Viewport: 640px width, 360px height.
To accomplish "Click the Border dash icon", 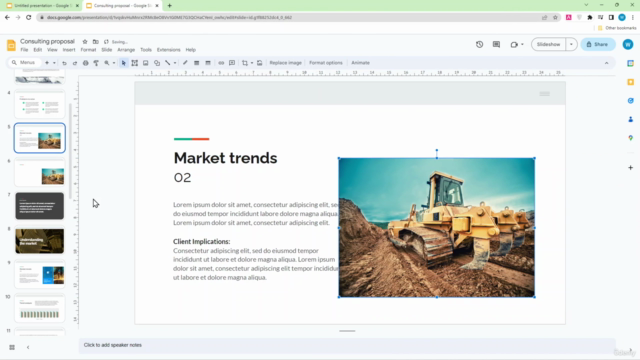I will (208, 63).
